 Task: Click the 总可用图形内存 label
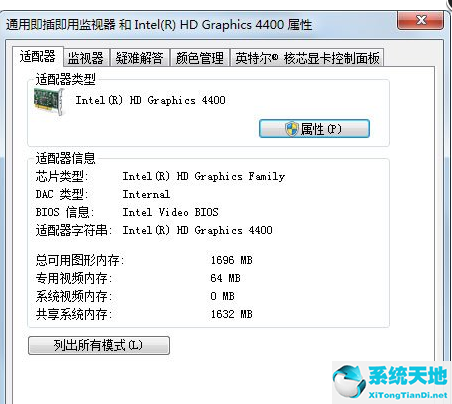[80, 260]
